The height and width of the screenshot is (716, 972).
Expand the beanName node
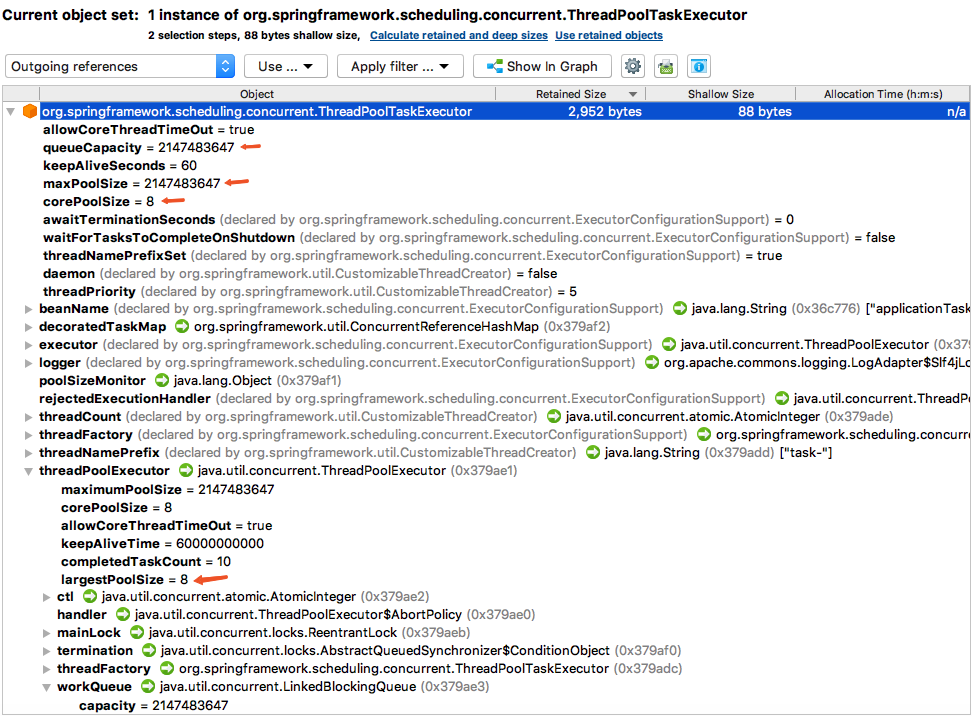28,309
